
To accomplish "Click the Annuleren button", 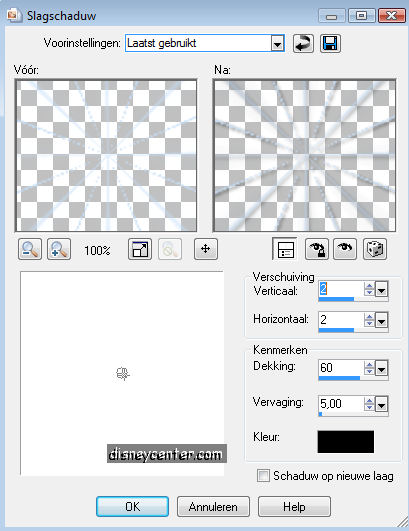I will [x=213, y=507].
